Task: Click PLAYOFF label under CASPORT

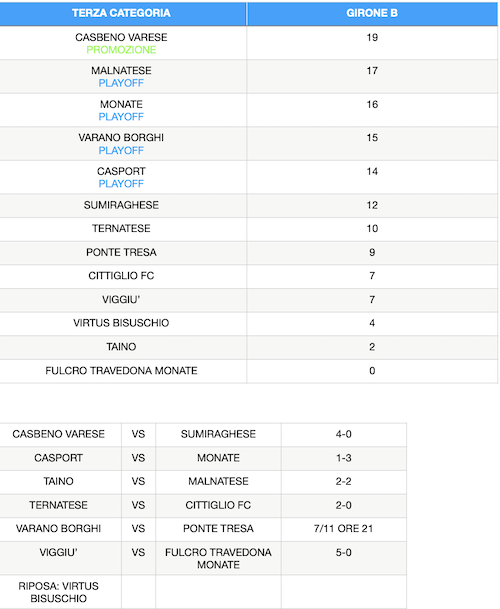Action: tap(121, 184)
